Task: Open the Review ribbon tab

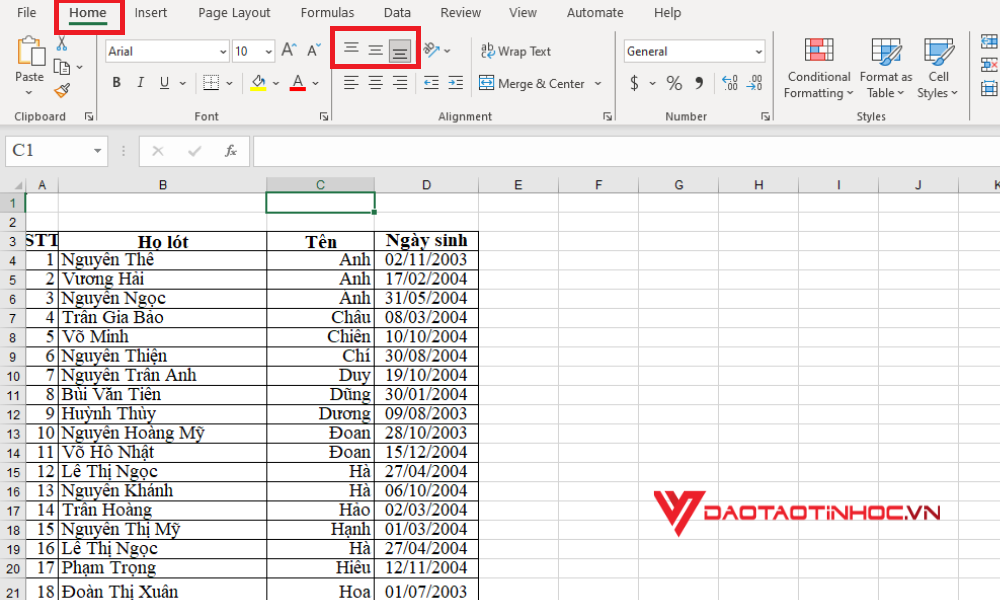Action: point(460,12)
